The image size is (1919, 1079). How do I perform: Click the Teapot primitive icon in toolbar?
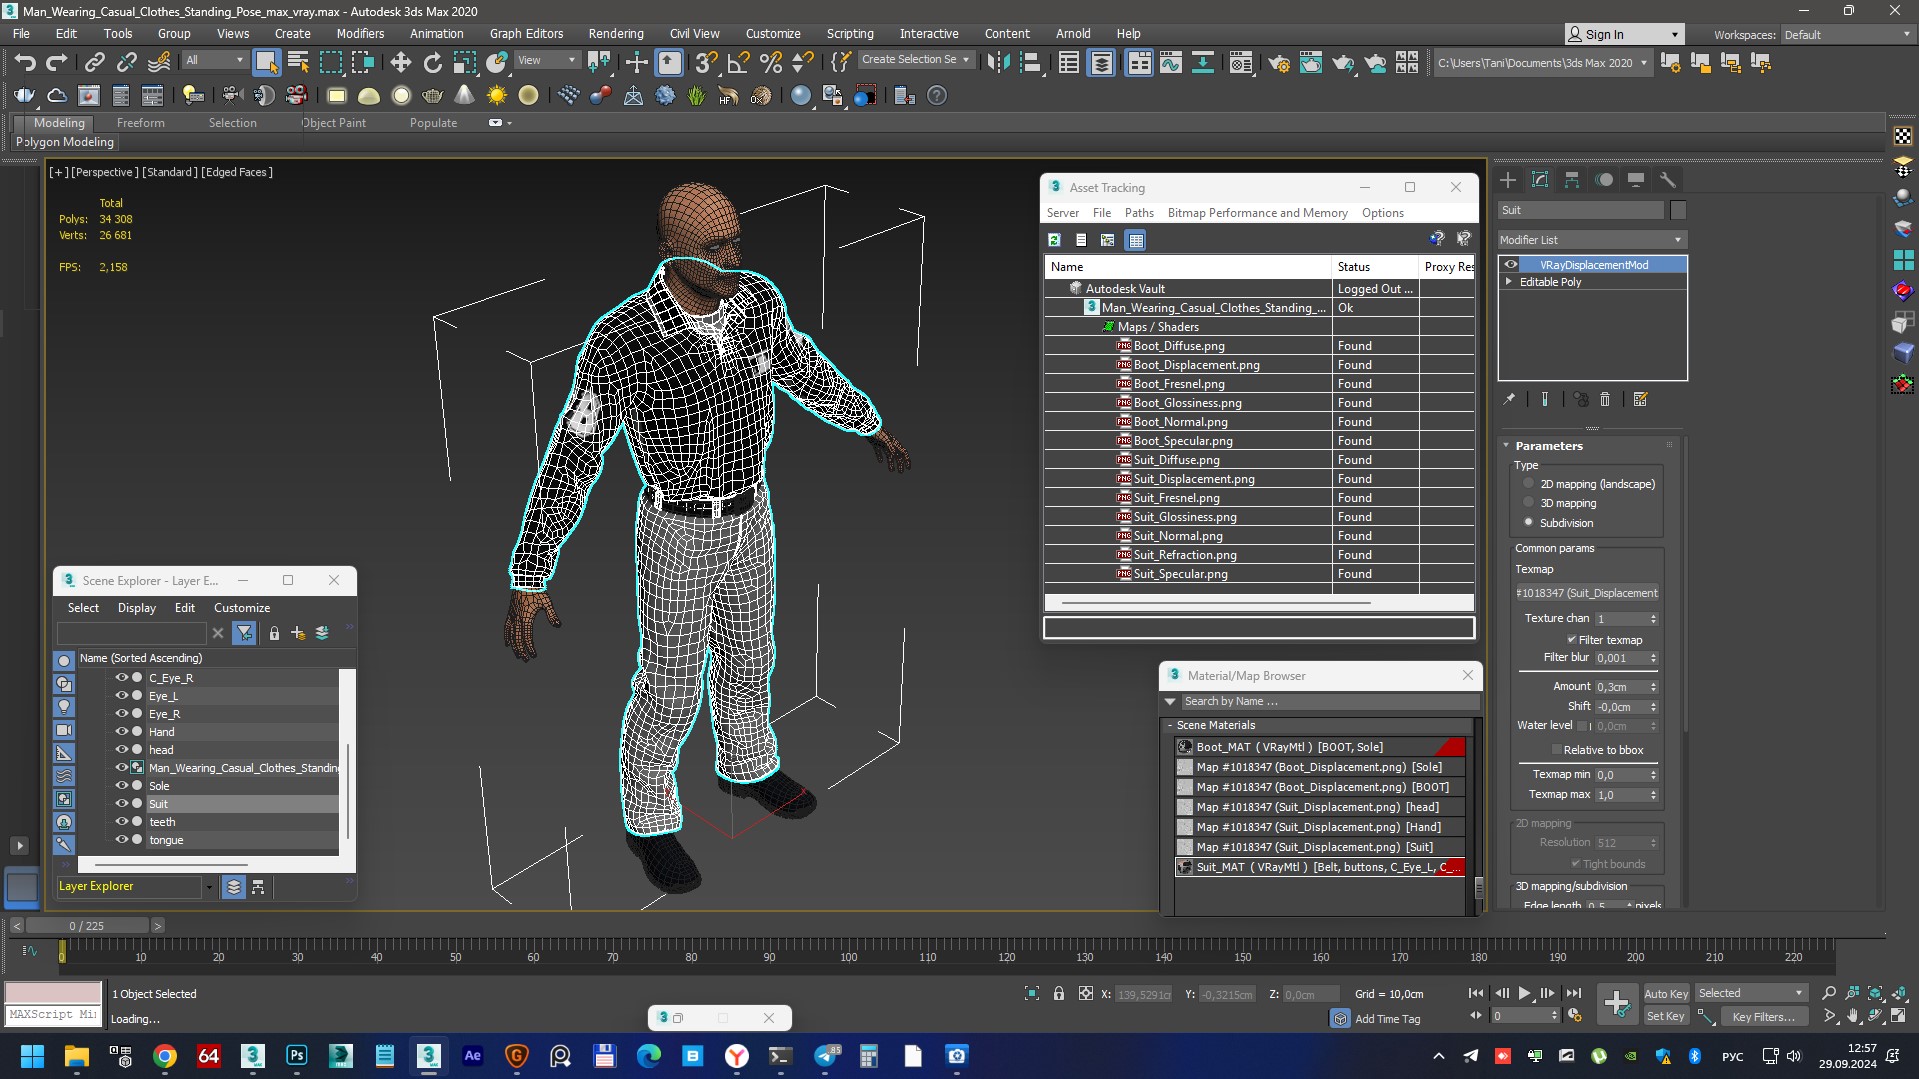click(432, 96)
